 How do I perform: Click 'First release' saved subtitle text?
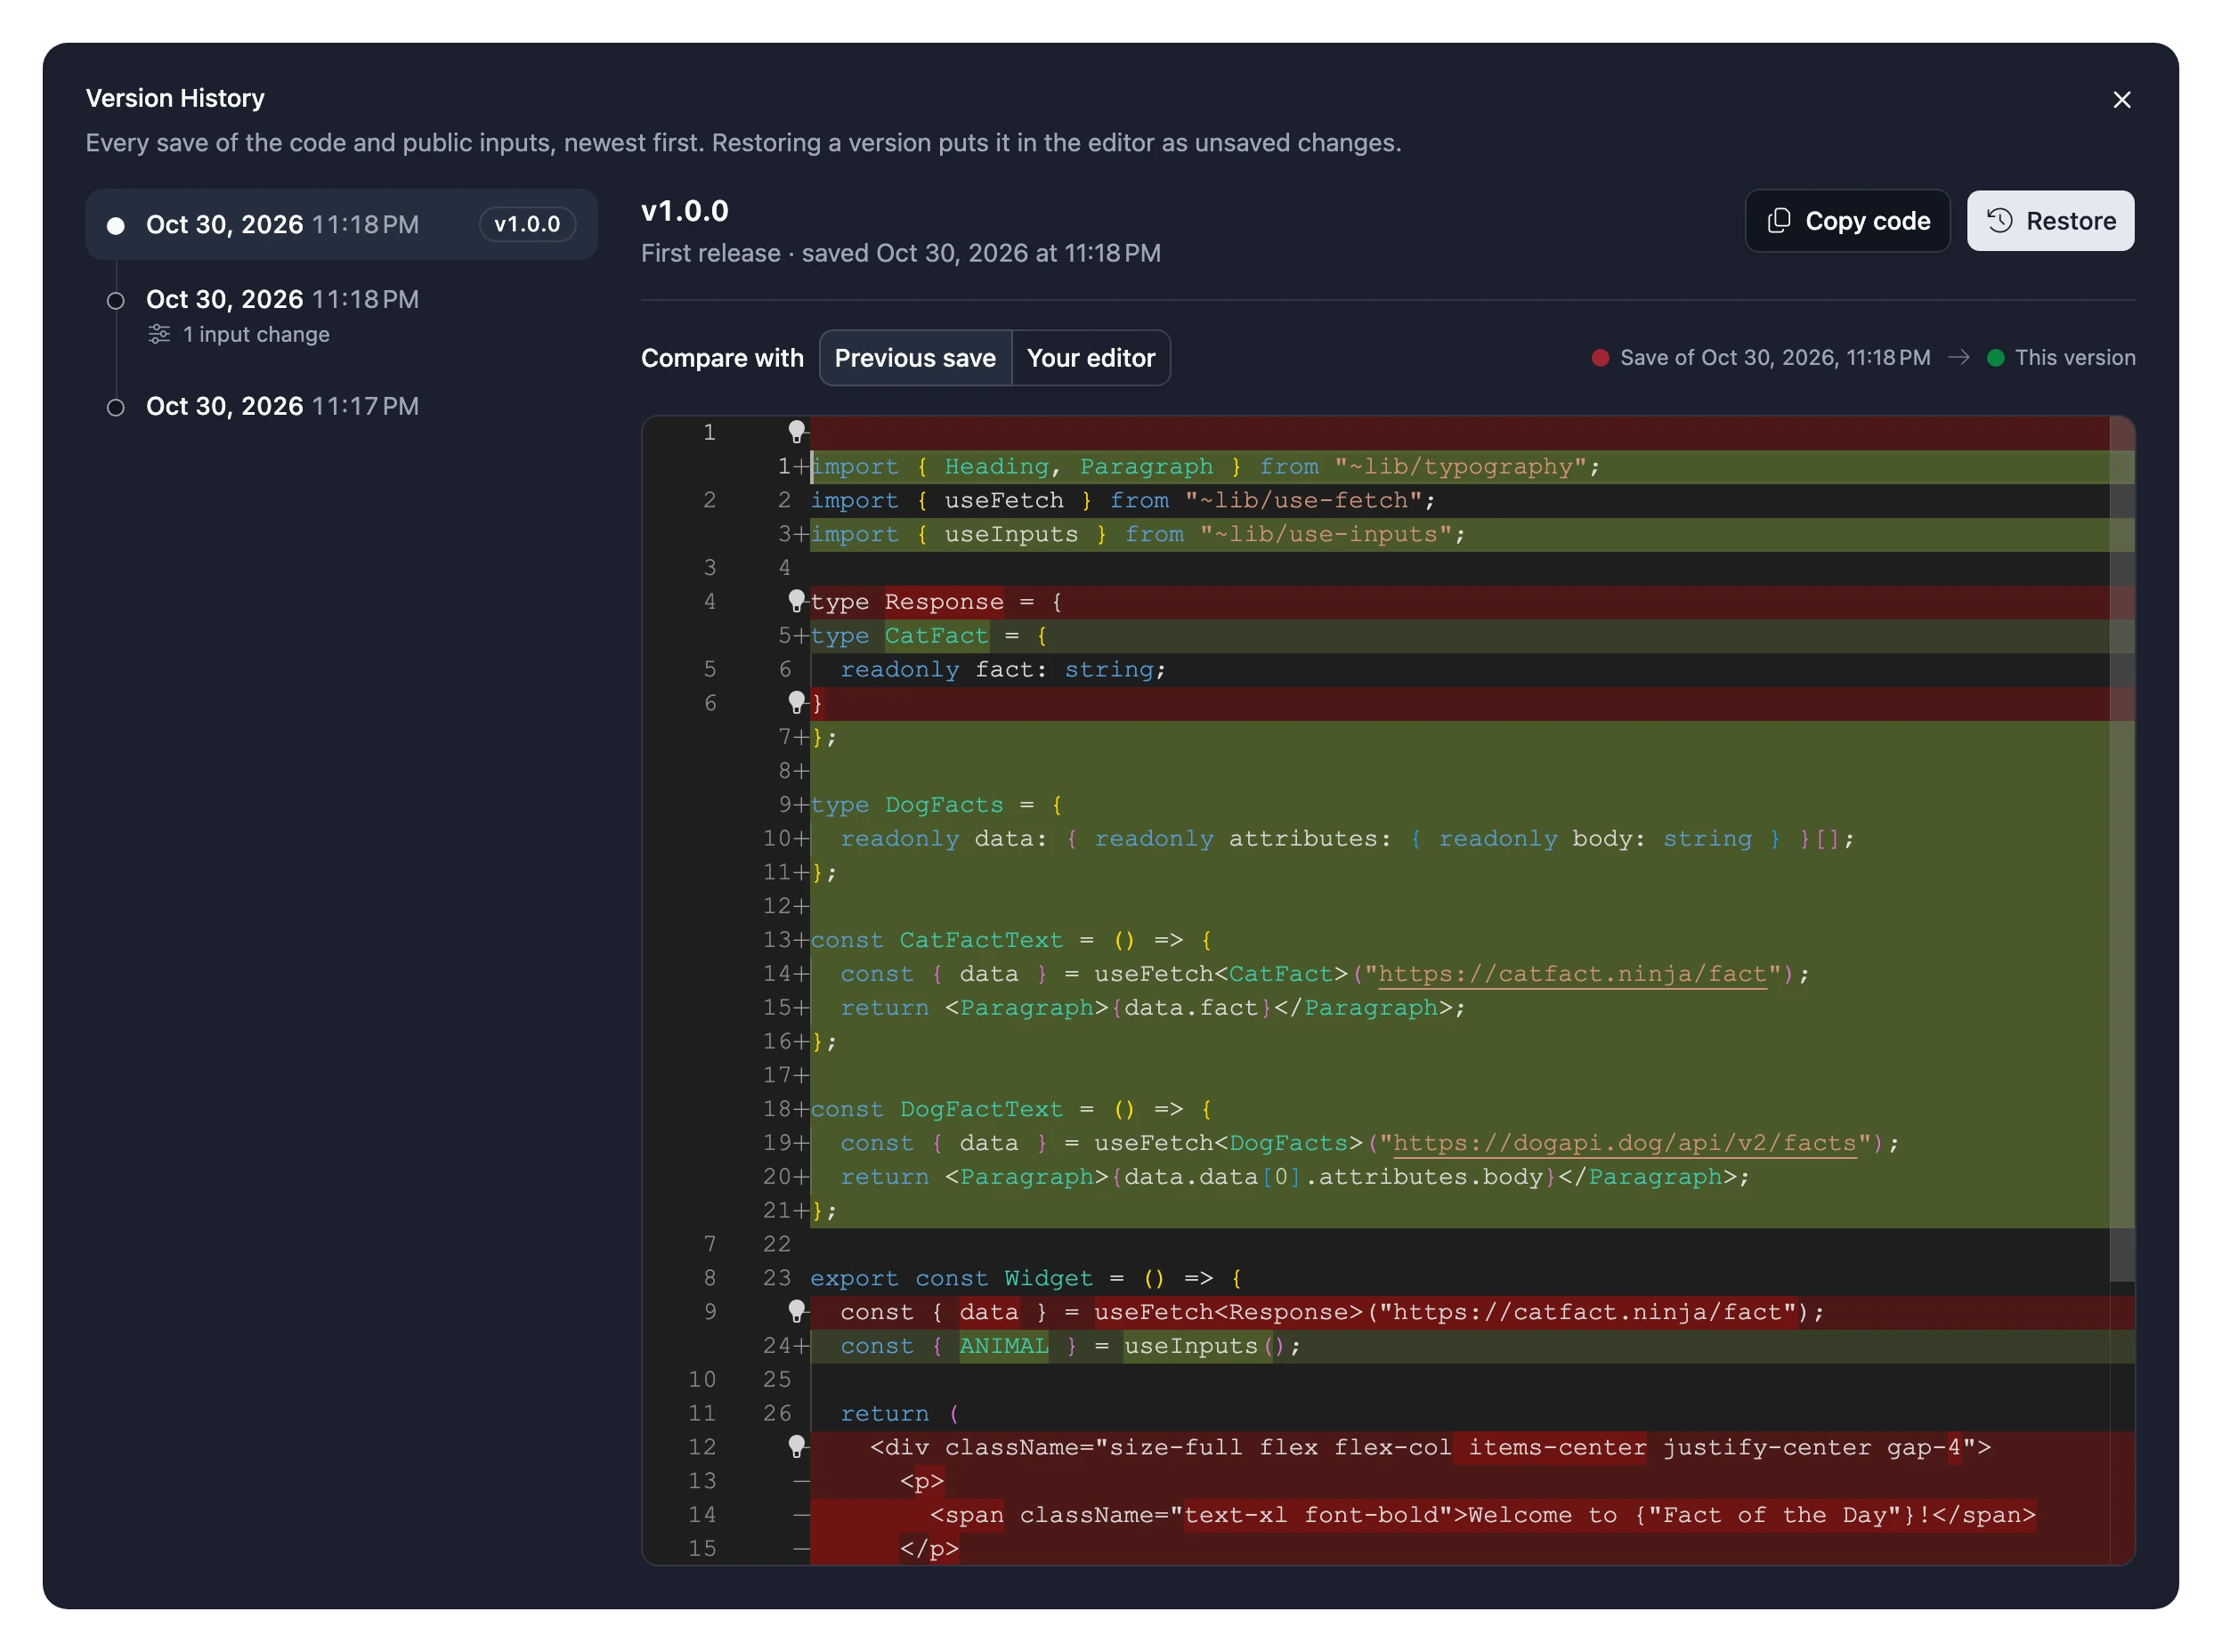coord(900,253)
